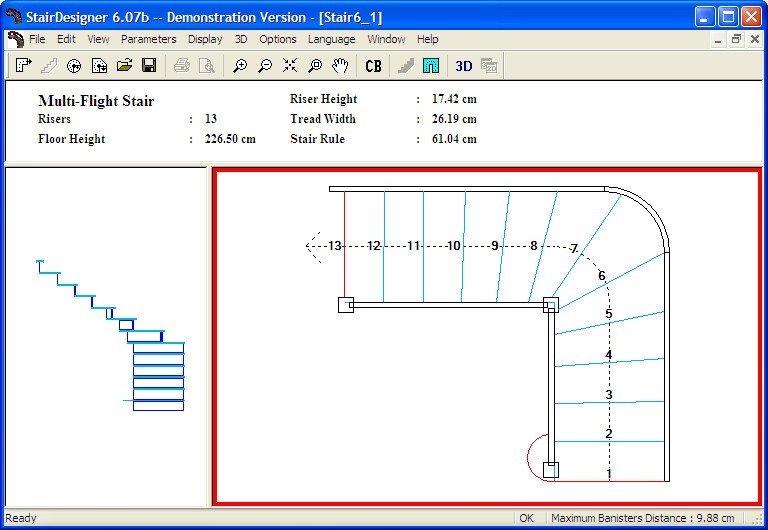Screen dimensions: 768x530
Task: Expand the Display menu
Action: (205, 39)
